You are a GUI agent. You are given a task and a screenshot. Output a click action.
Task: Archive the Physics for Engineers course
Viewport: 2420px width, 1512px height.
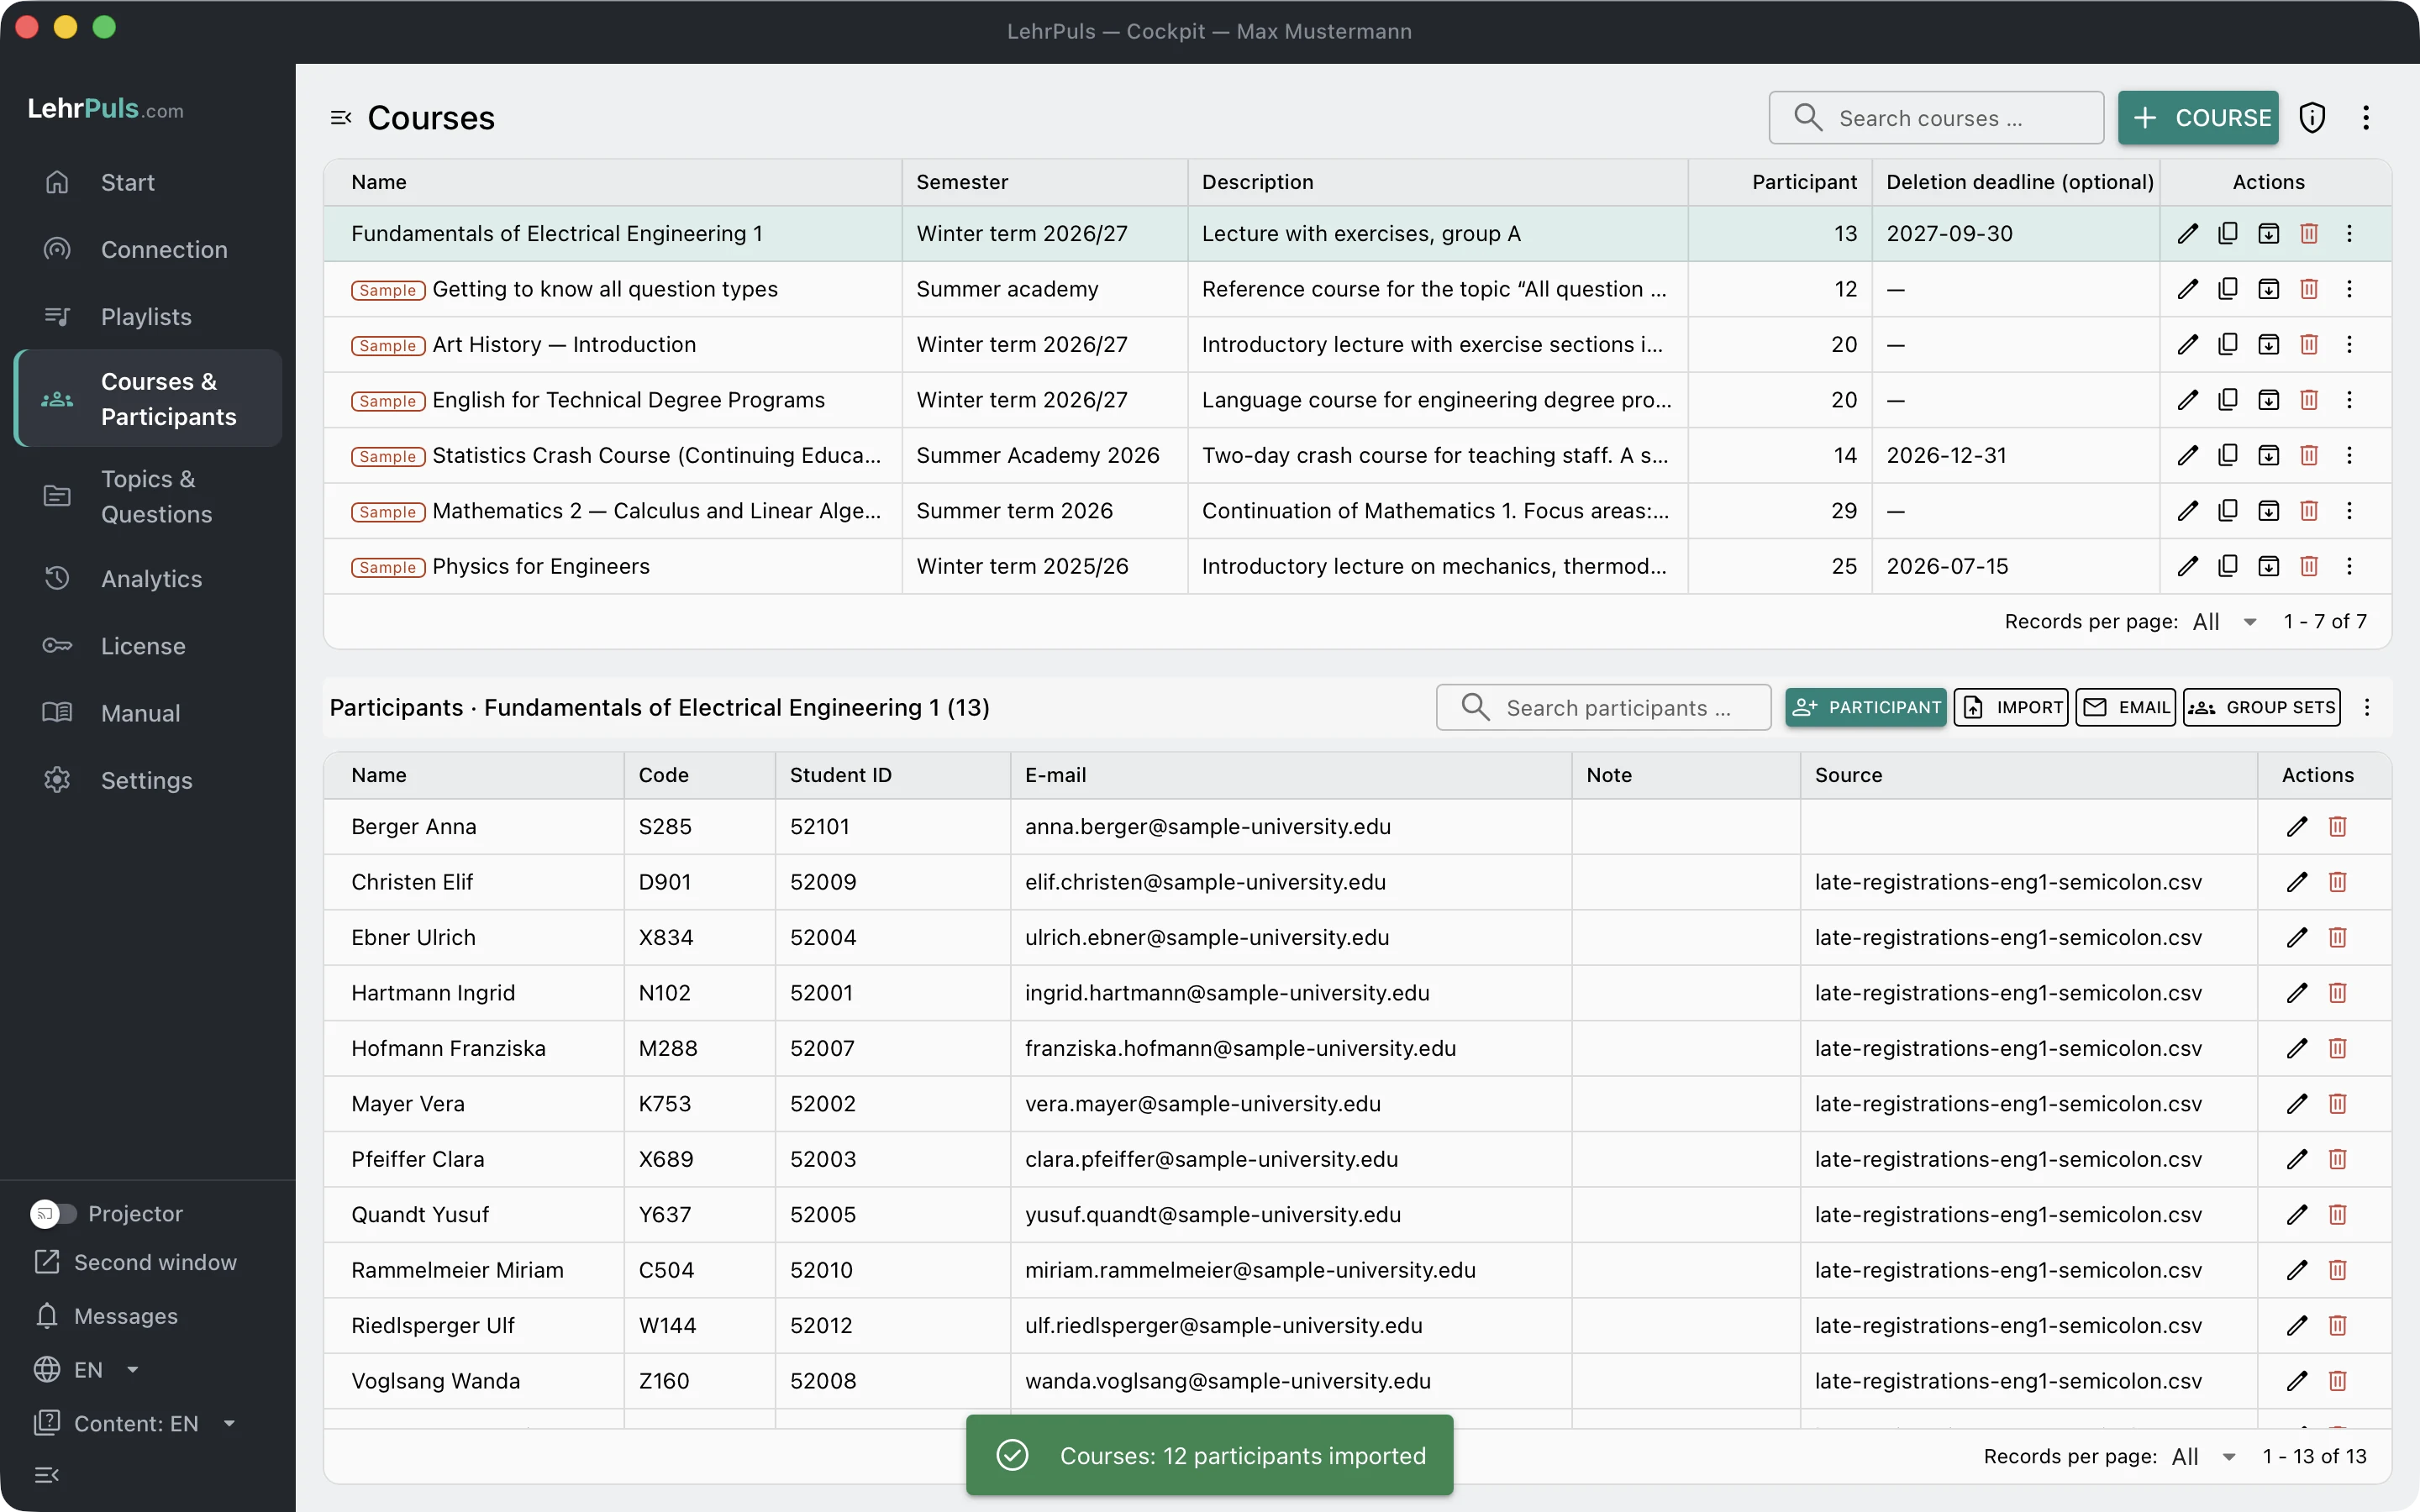click(x=2268, y=566)
